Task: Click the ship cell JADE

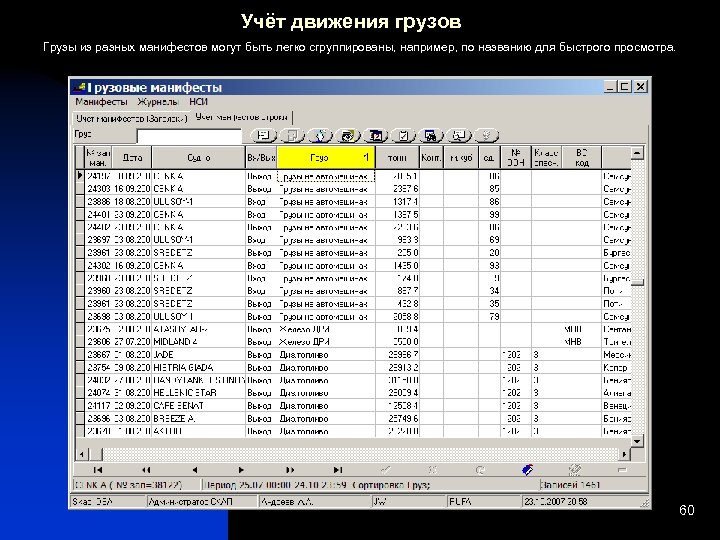Action: tap(199, 354)
